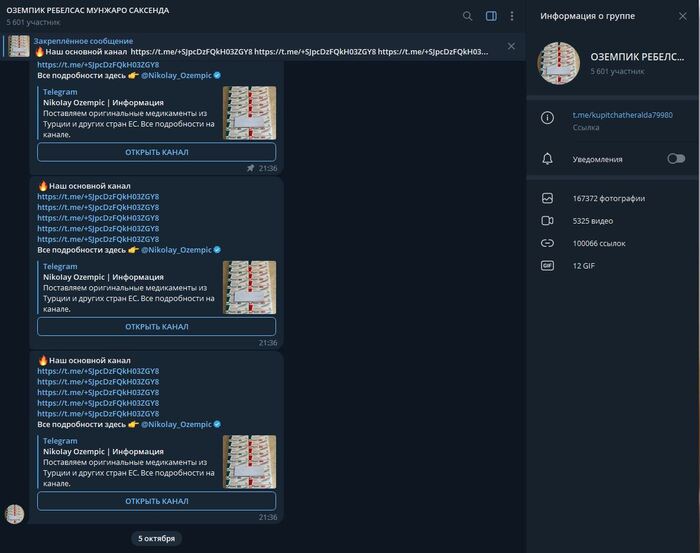Toggle group notifications switch
700x553 pixels.
coord(676,159)
